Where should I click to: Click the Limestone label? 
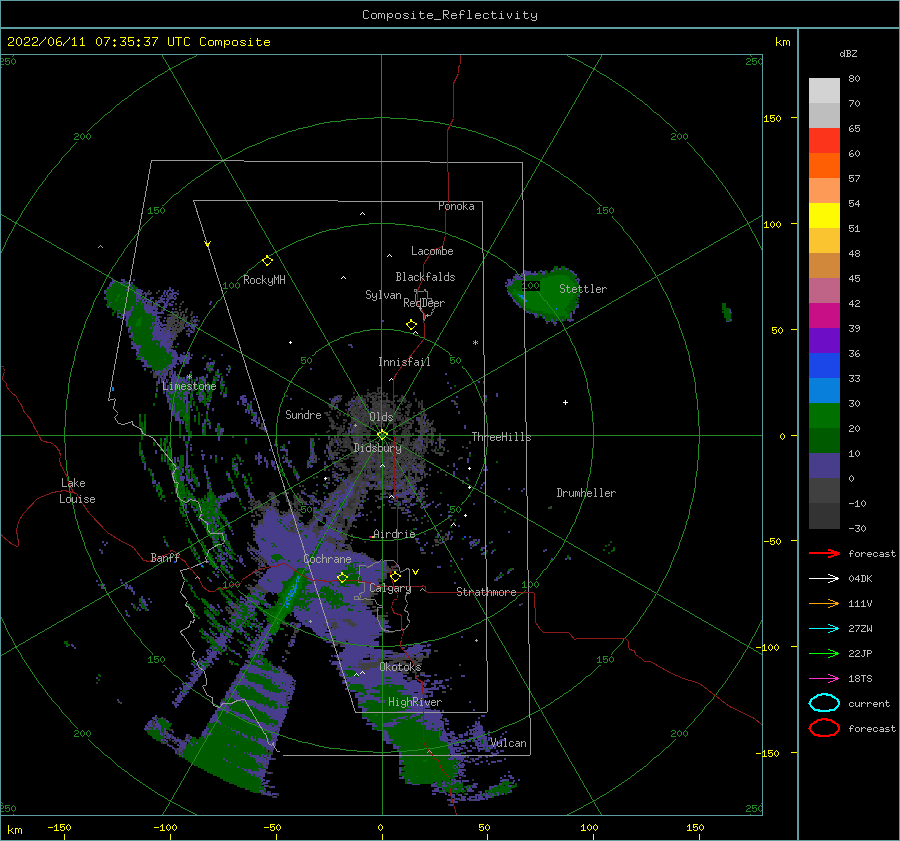point(189,386)
